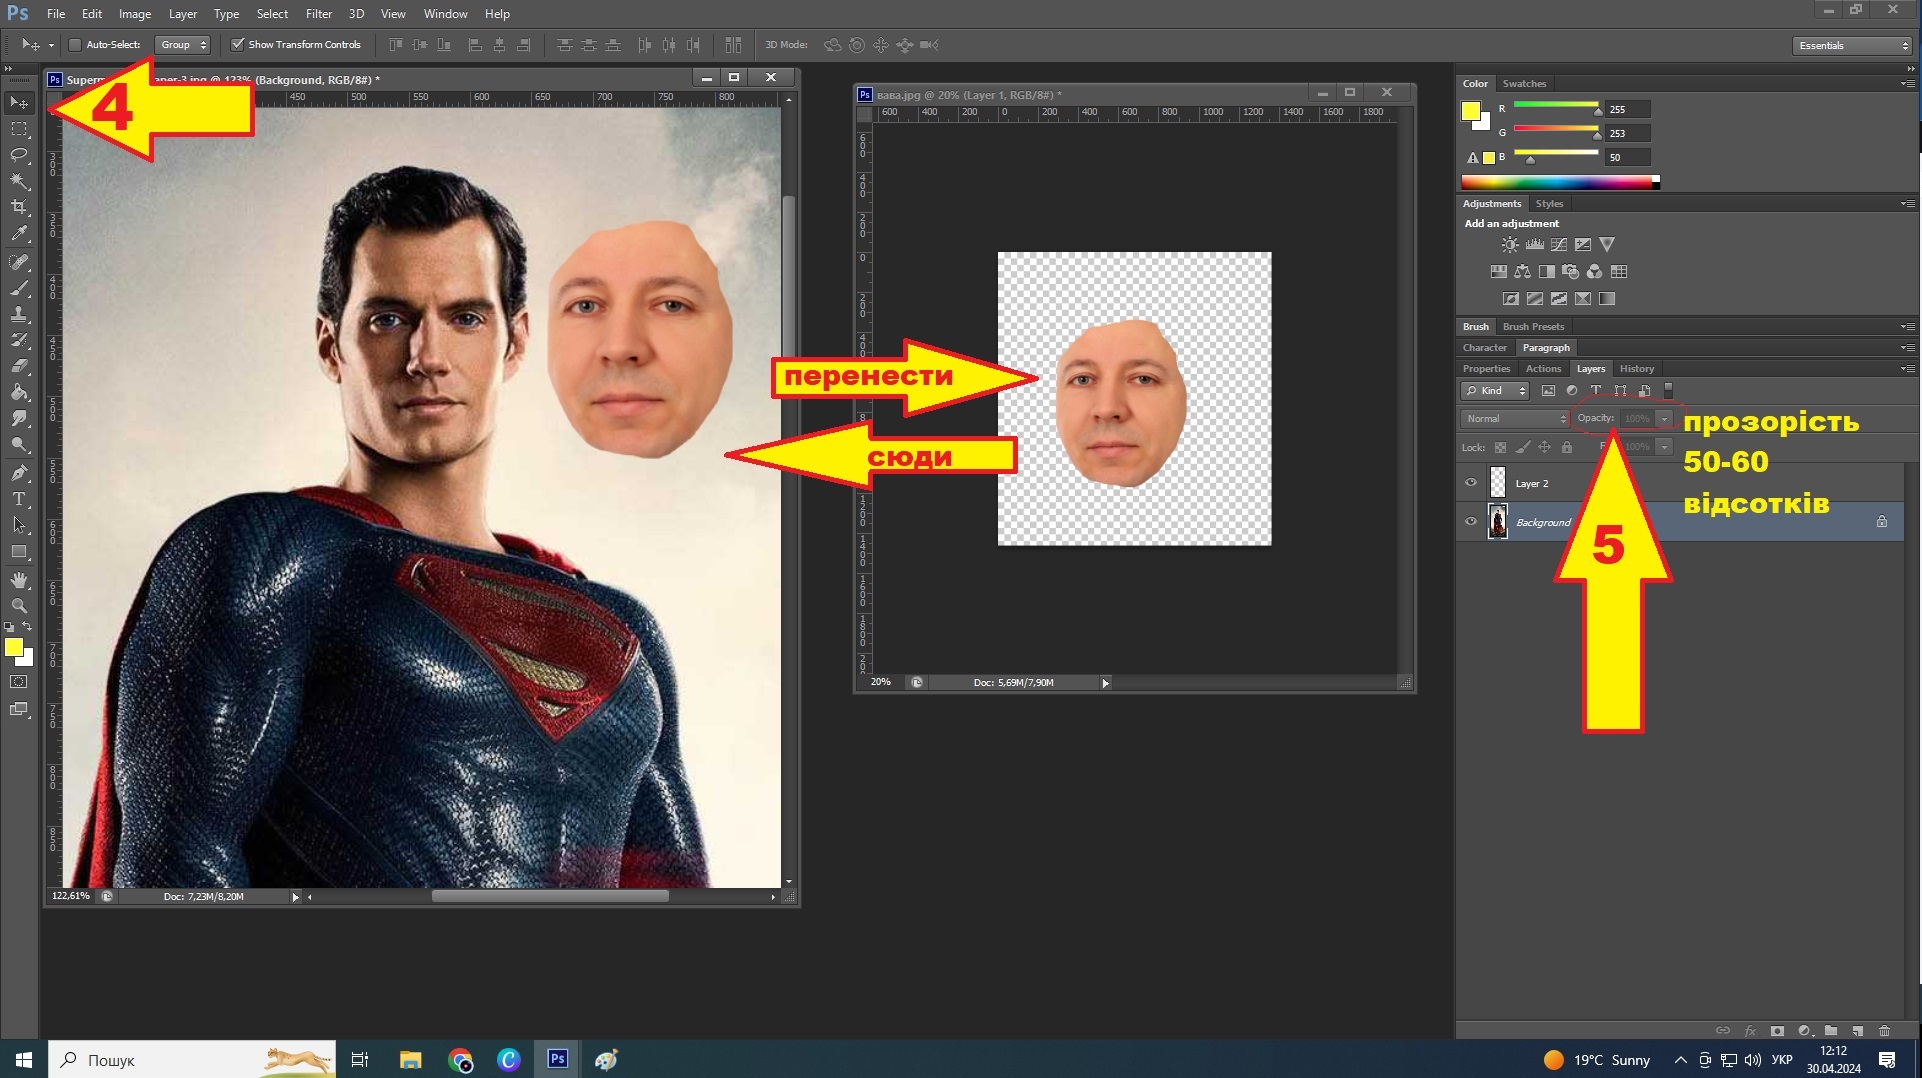The image size is (1922, 1078).
Task: Select the Eyedropper tool
Action: pyautogui.click(x=19, y=234)
